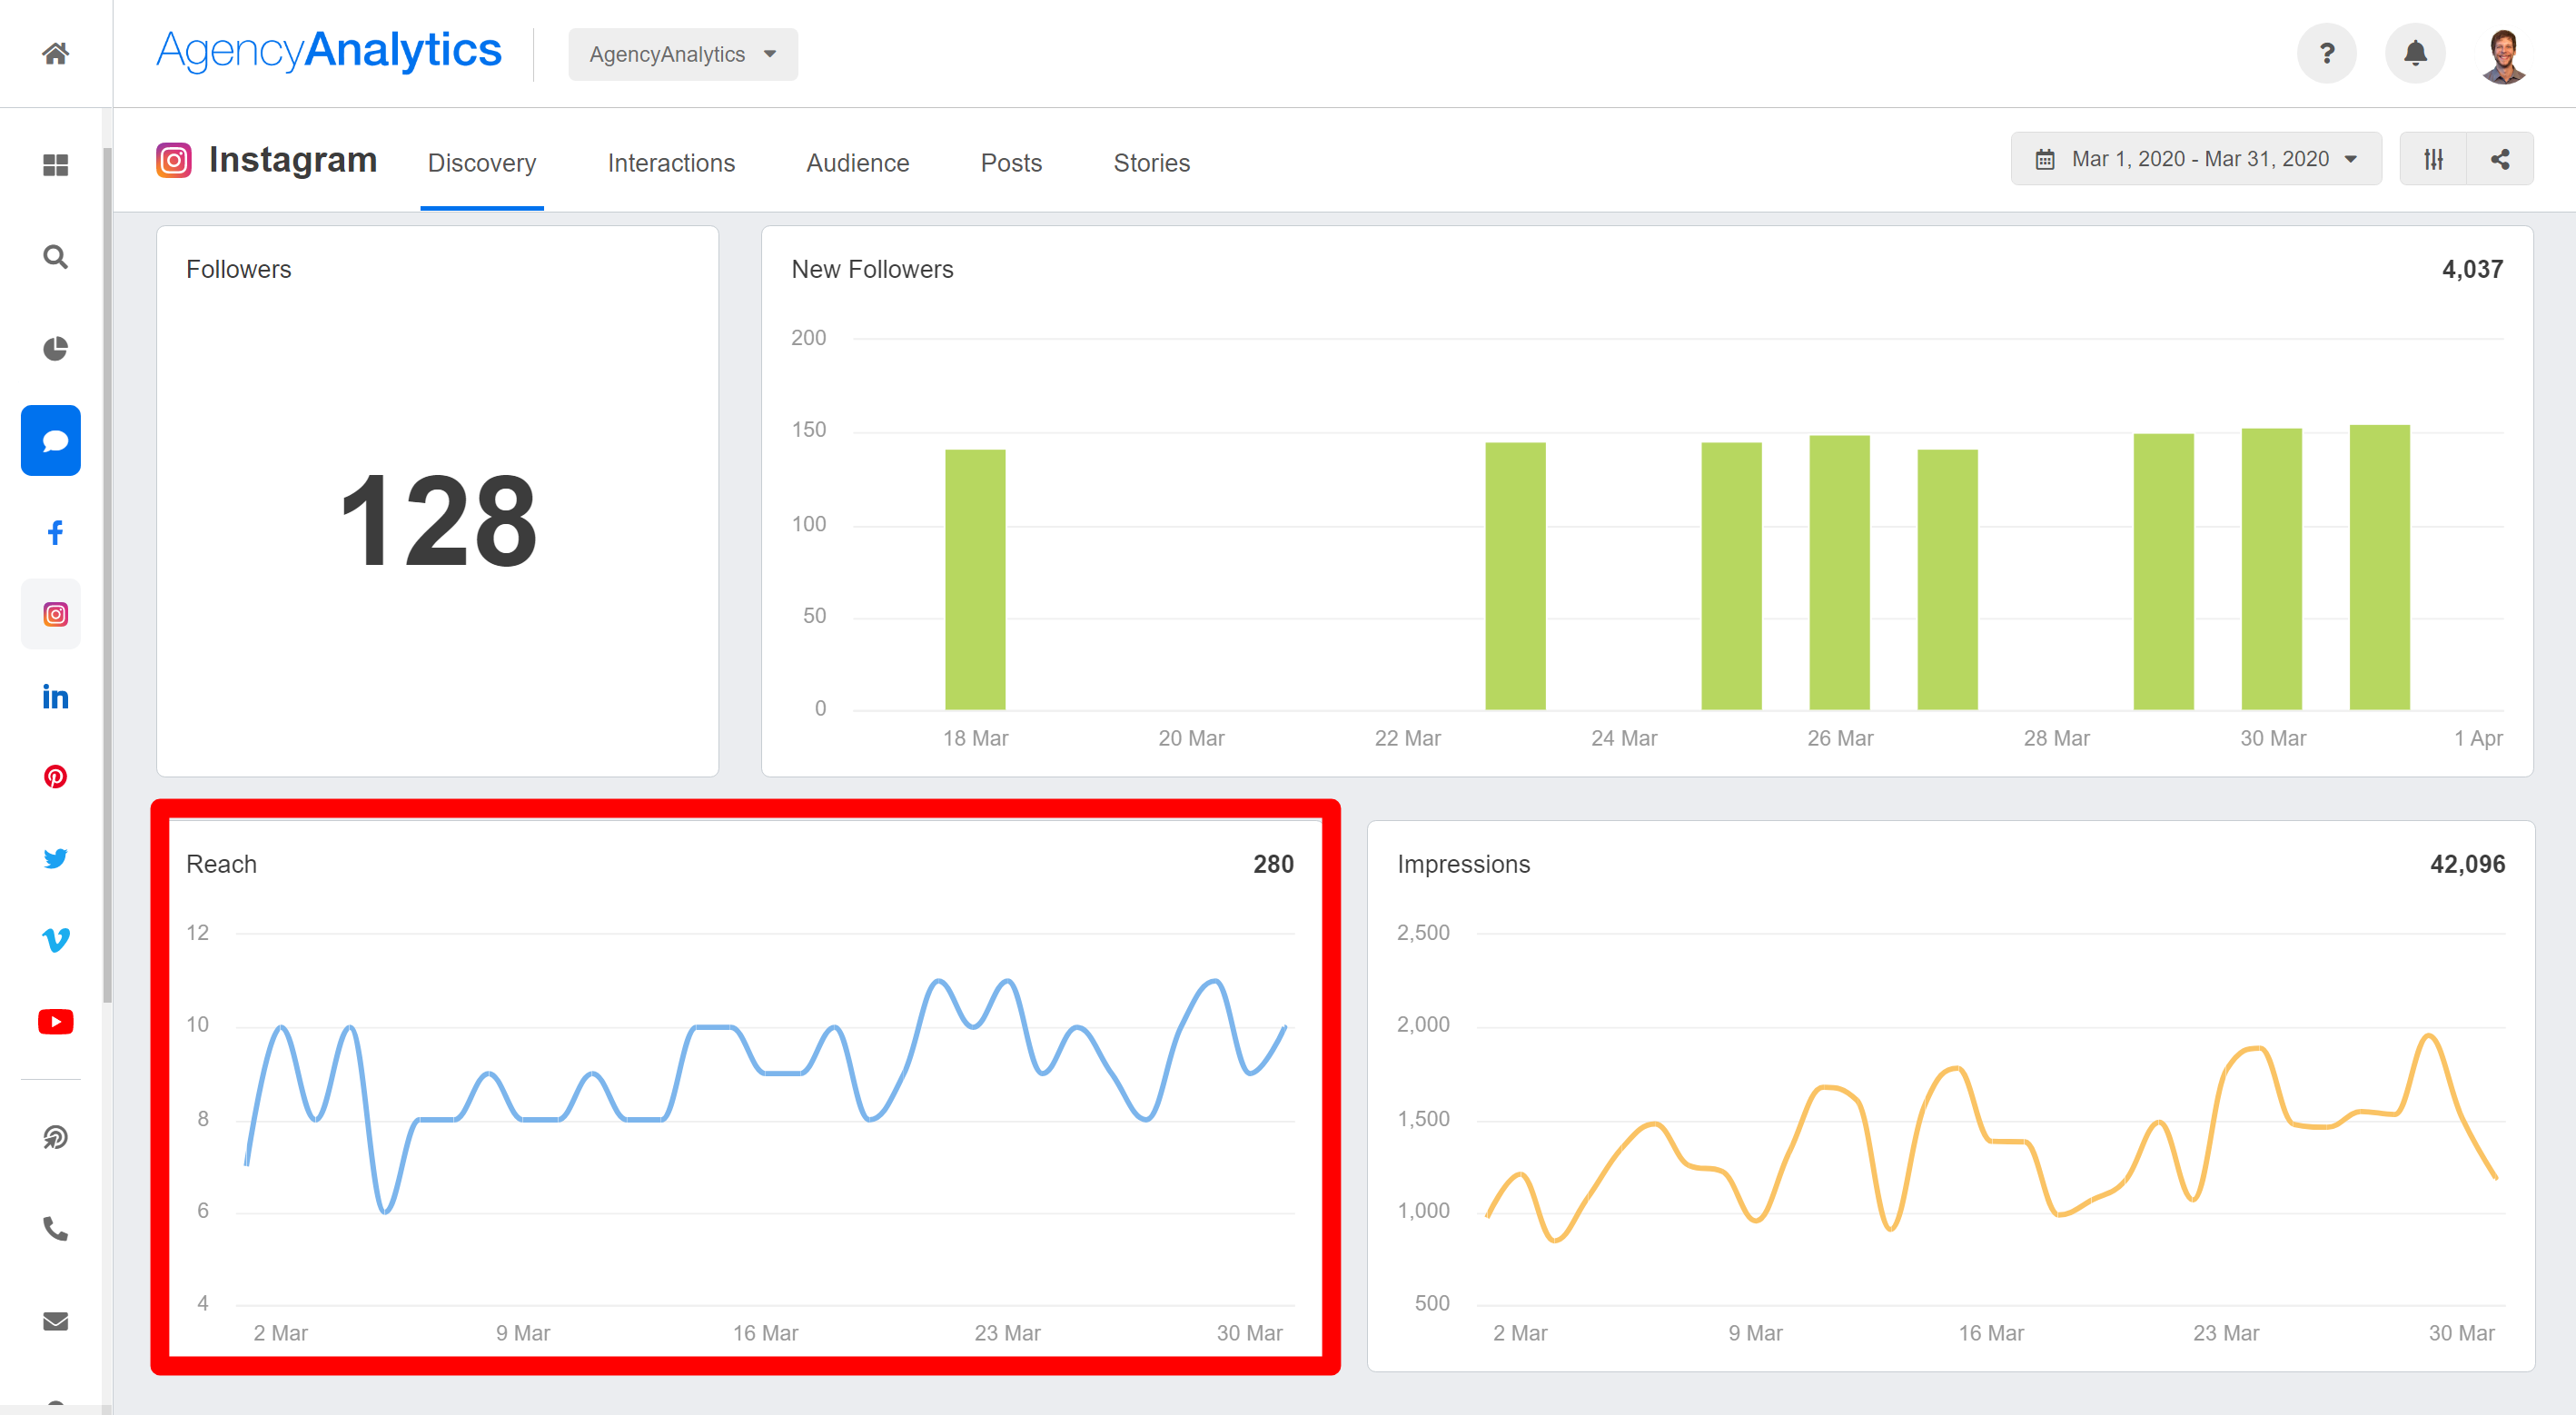Open the YouTube integration icon
The image size is (2576, 1415).
click(x=55, y=1022)
